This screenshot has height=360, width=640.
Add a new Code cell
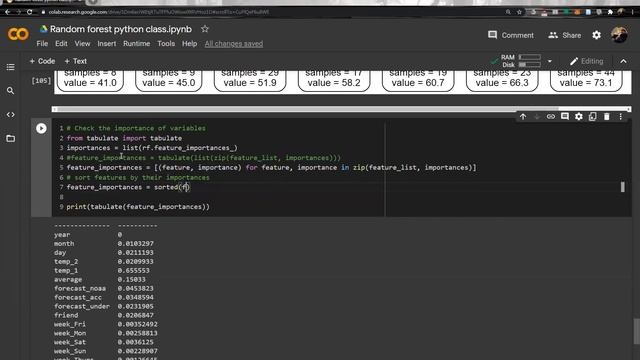click(x=42, y=61)
